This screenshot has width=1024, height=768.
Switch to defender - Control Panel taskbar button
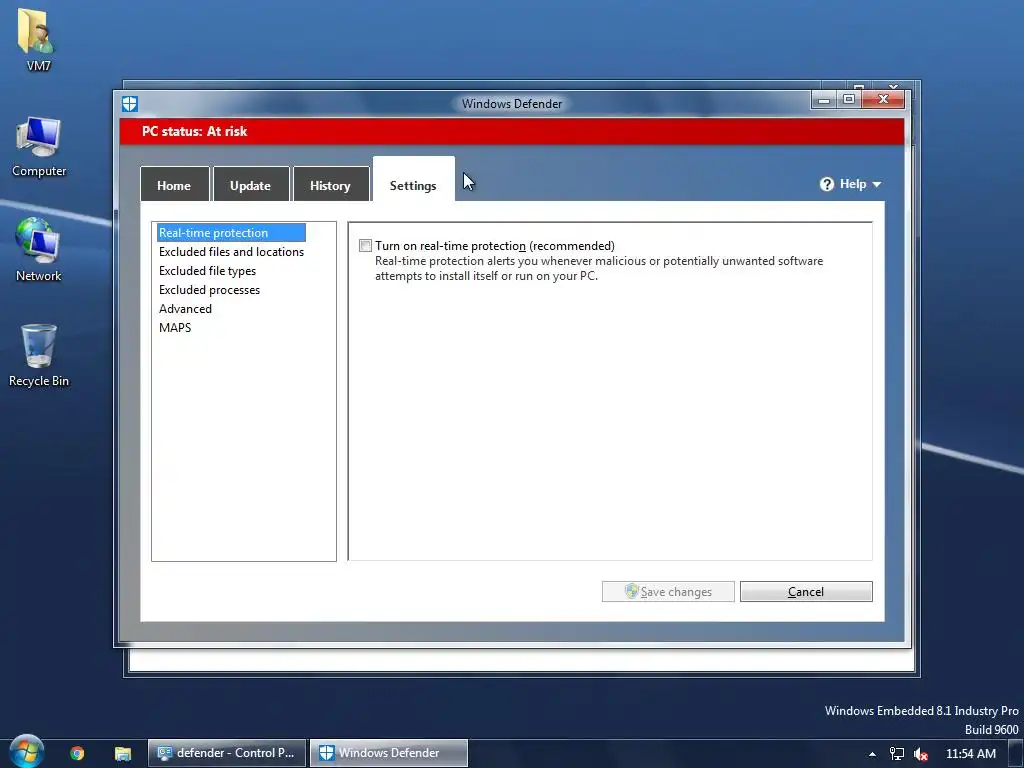point(227,753)
